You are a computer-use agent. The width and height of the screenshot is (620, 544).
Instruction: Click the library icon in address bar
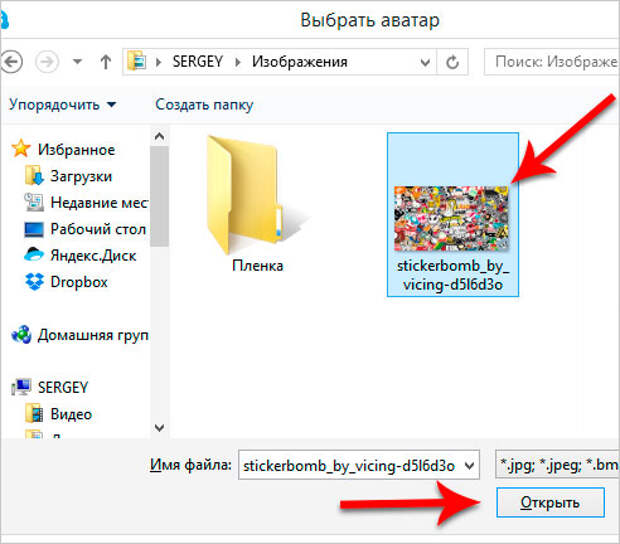(x=137, y=61)
